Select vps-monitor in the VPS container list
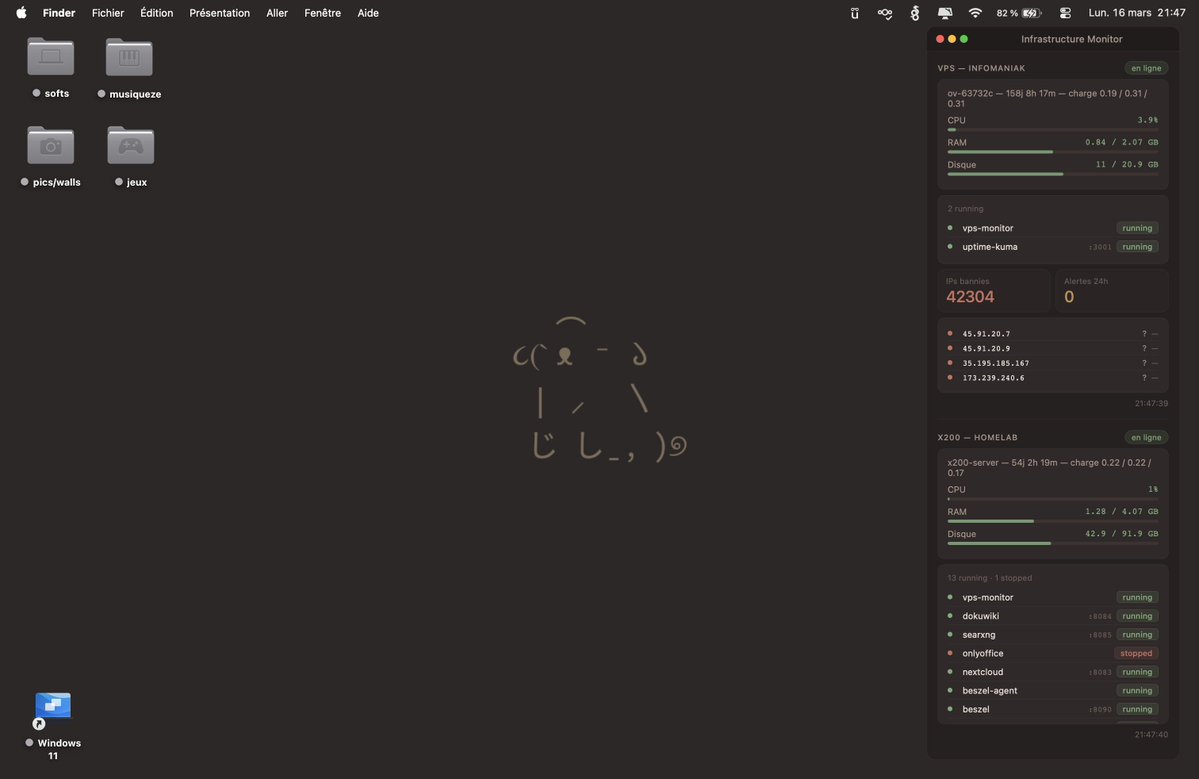 [x=1052, y=228]
